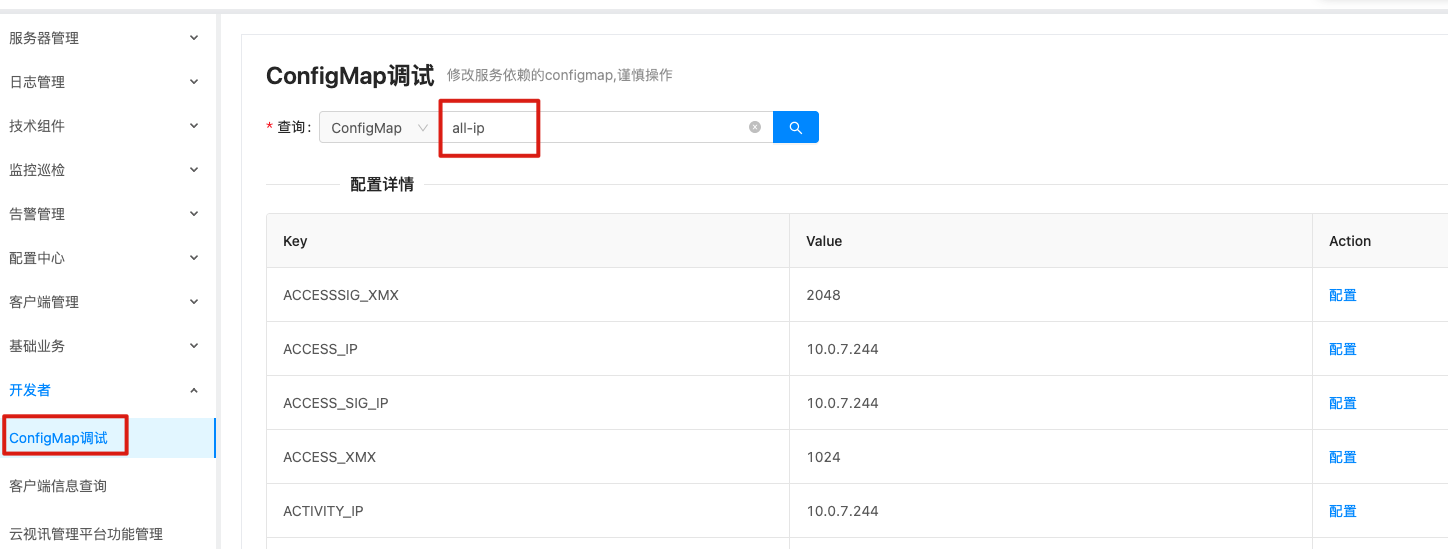Clear the all-ip search text
1448x549 pixels.
coord(755,127)
